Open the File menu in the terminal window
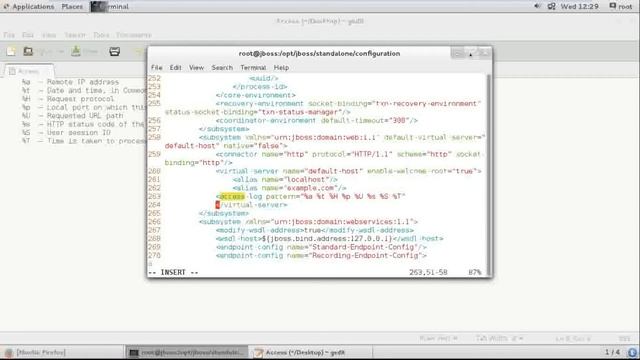The image size is (640, 360). pos(156,68)
